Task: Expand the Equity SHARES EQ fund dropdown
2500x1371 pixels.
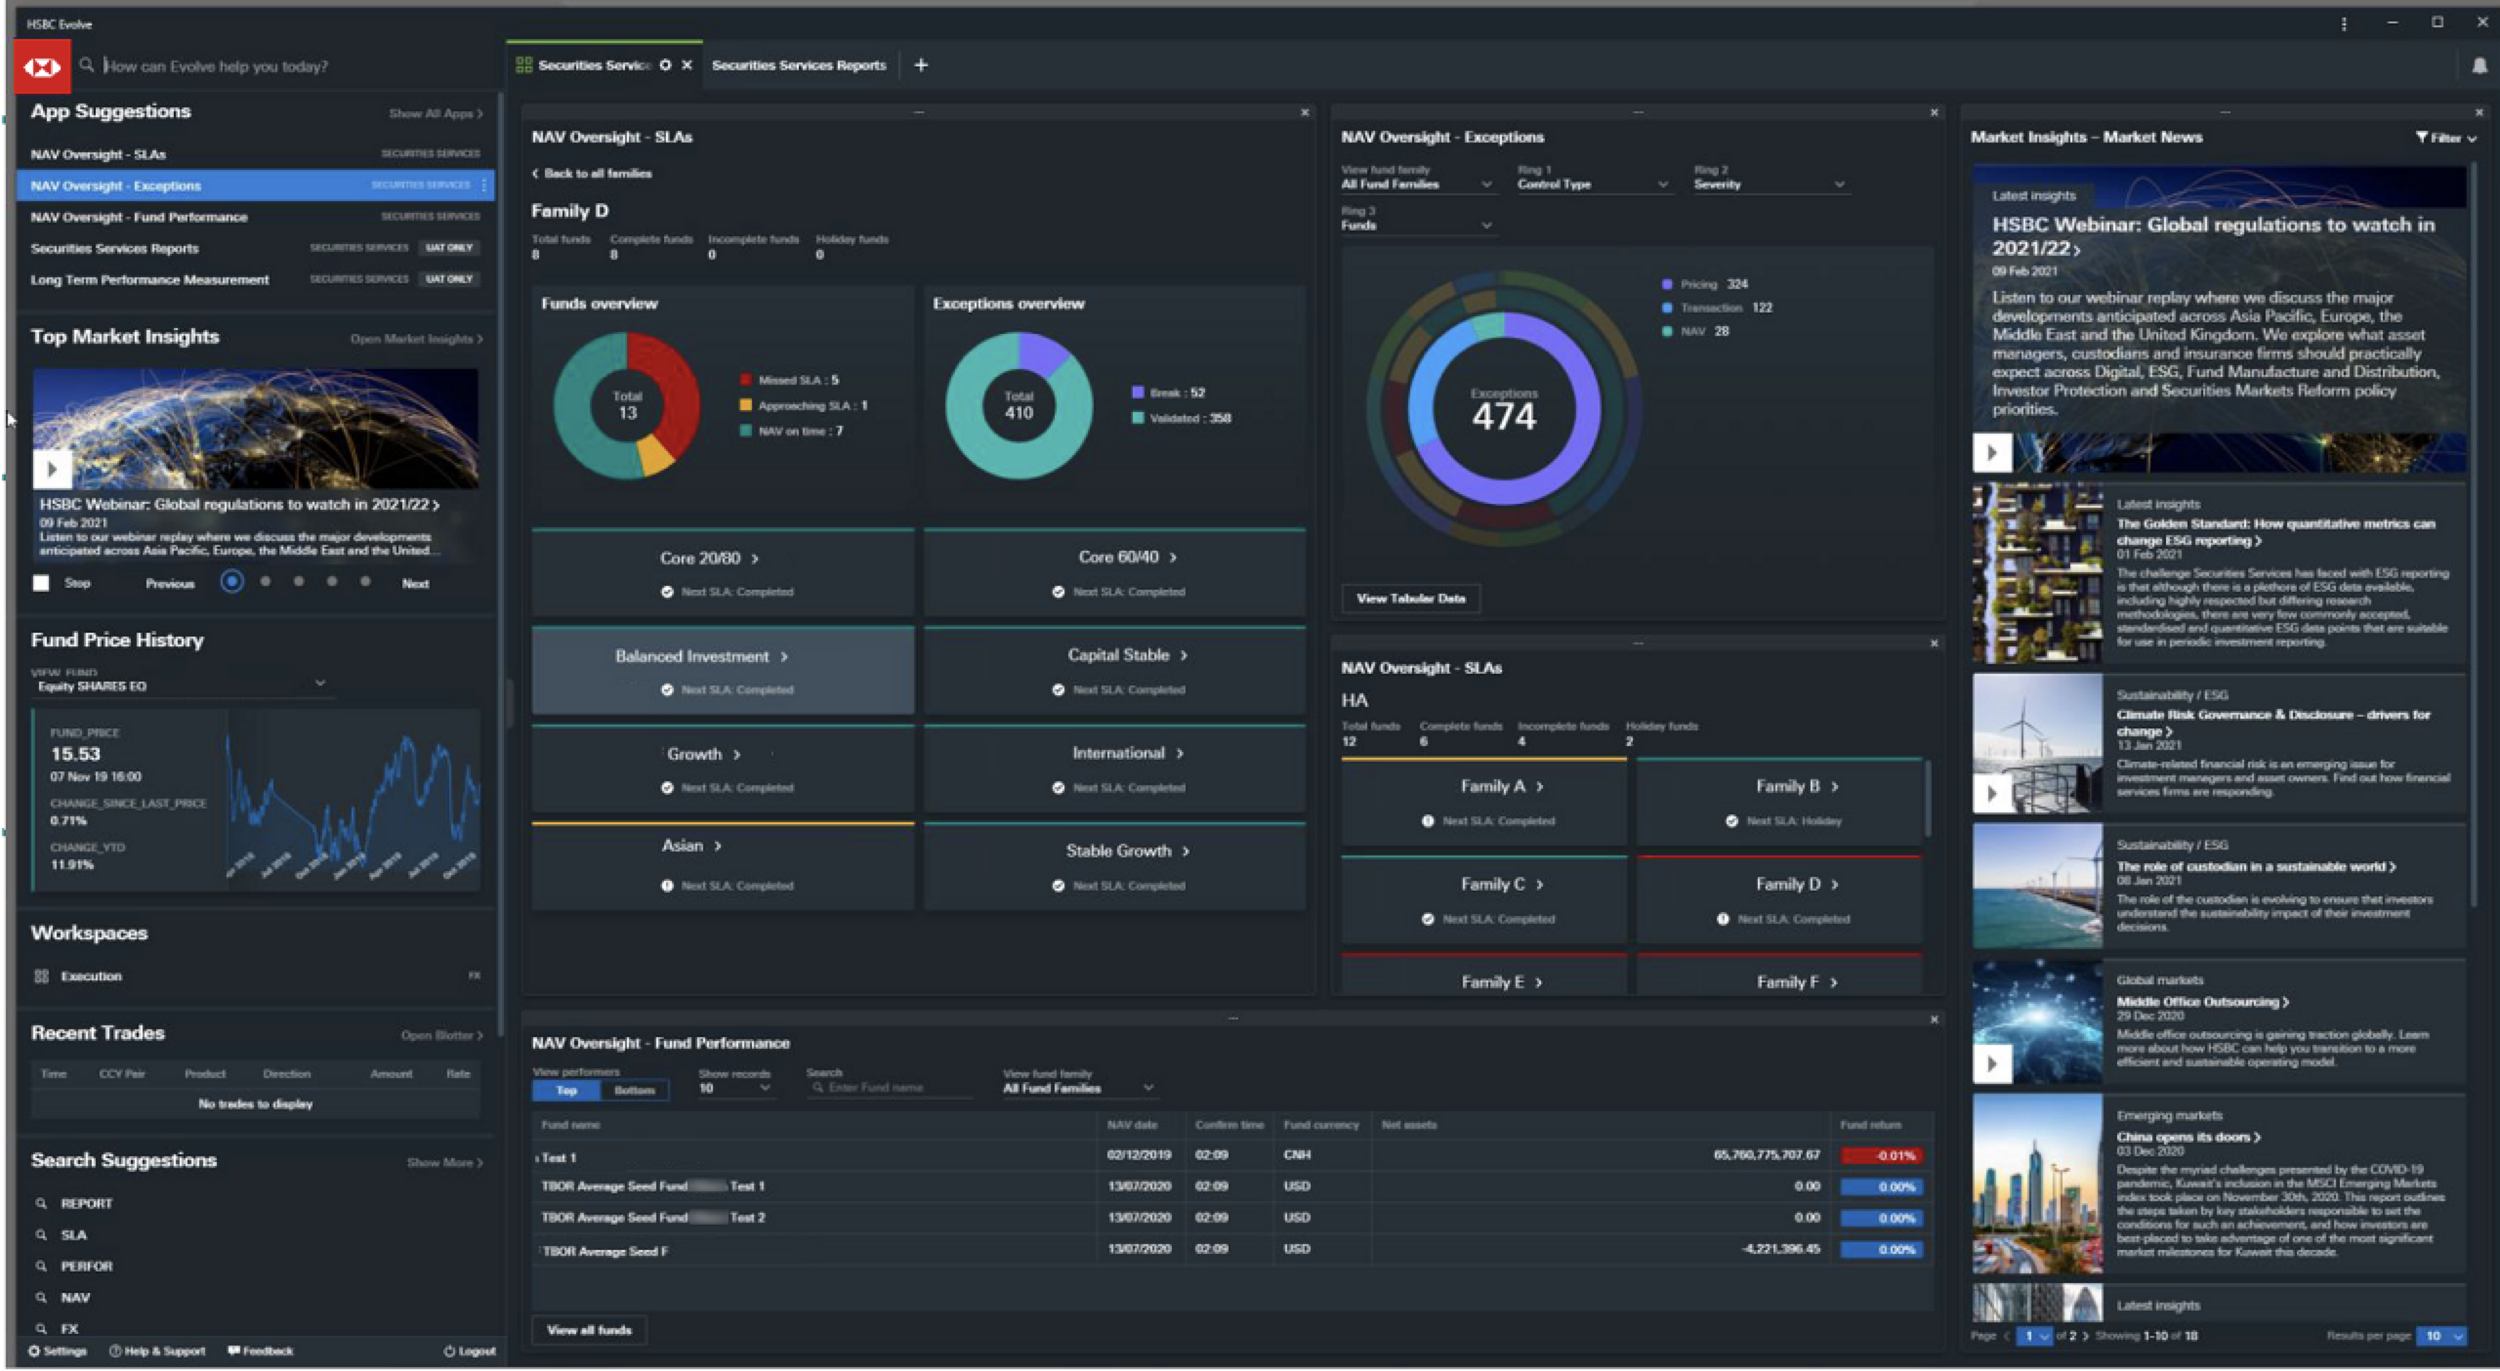Action: click(319, 684)
